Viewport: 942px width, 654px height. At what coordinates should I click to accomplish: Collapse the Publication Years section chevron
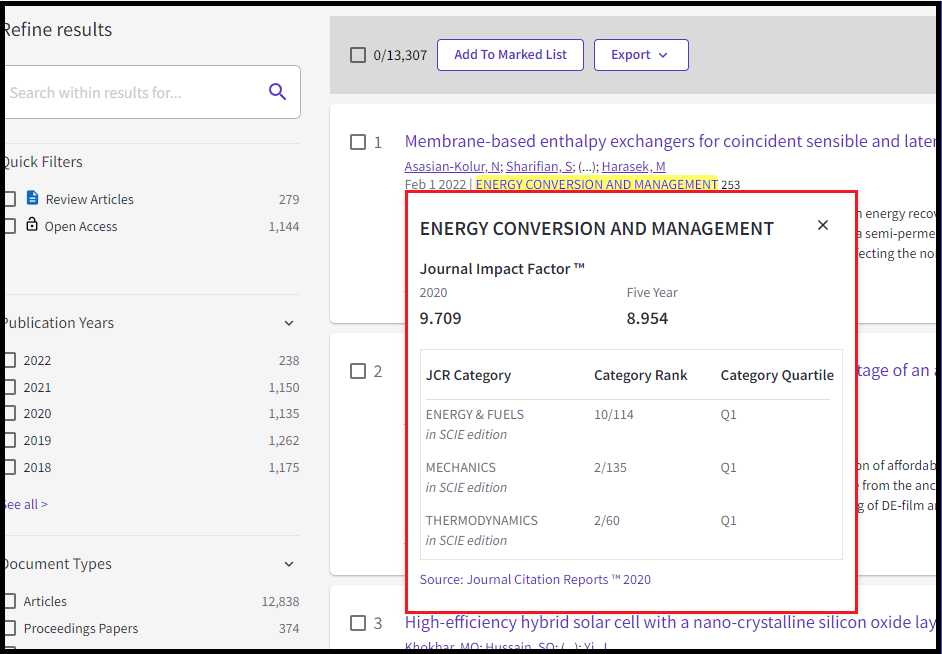(289, 323)
